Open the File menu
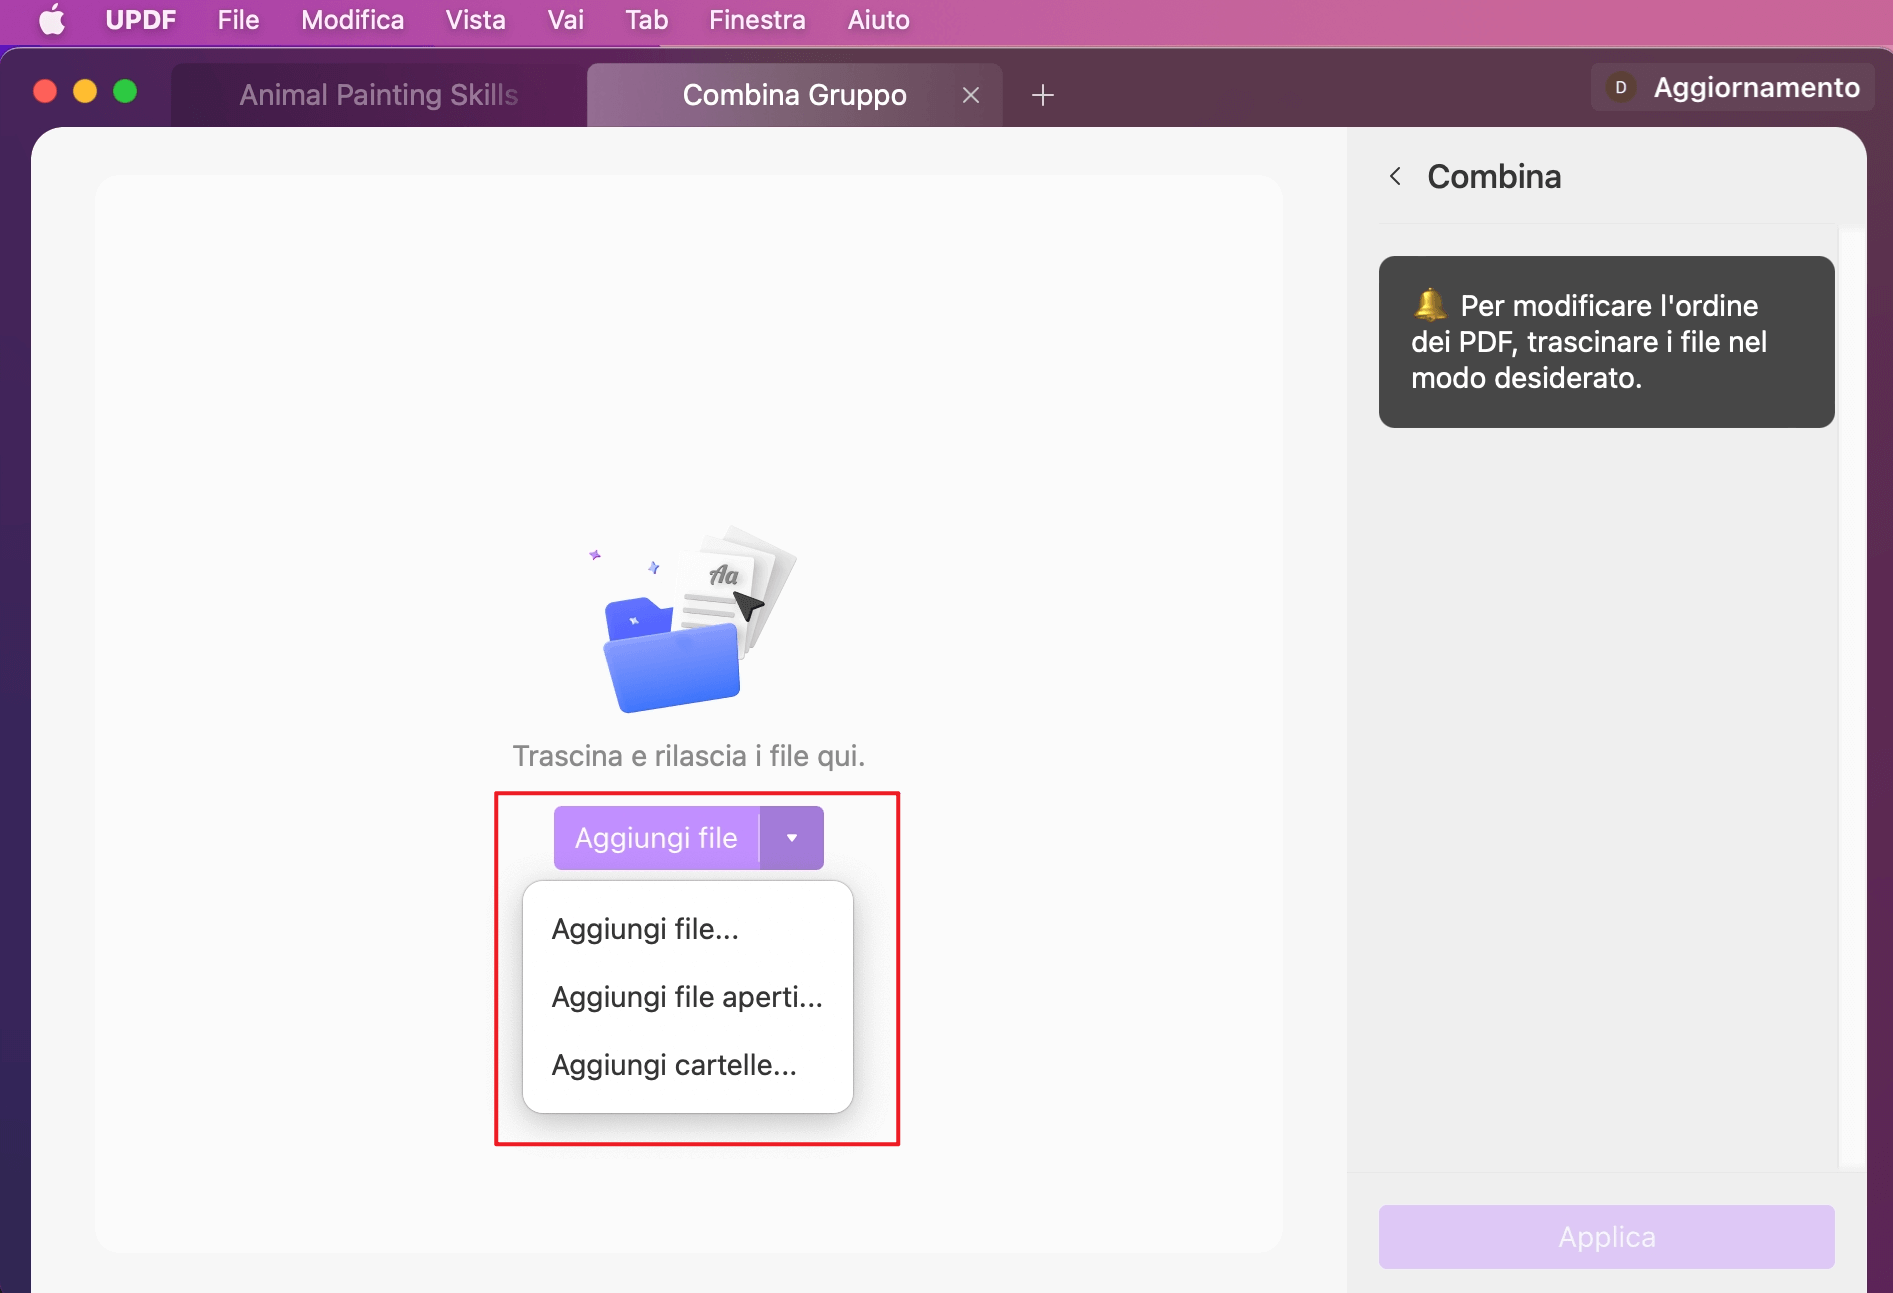The height and width of the screenshot is (1293, 1893). tap(238, 20)
